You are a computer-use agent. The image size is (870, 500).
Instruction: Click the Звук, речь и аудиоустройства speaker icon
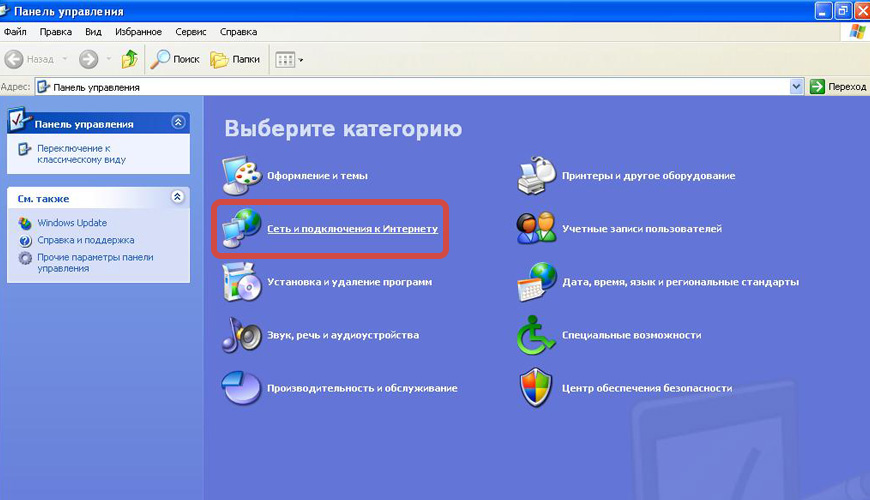(242, 335)
